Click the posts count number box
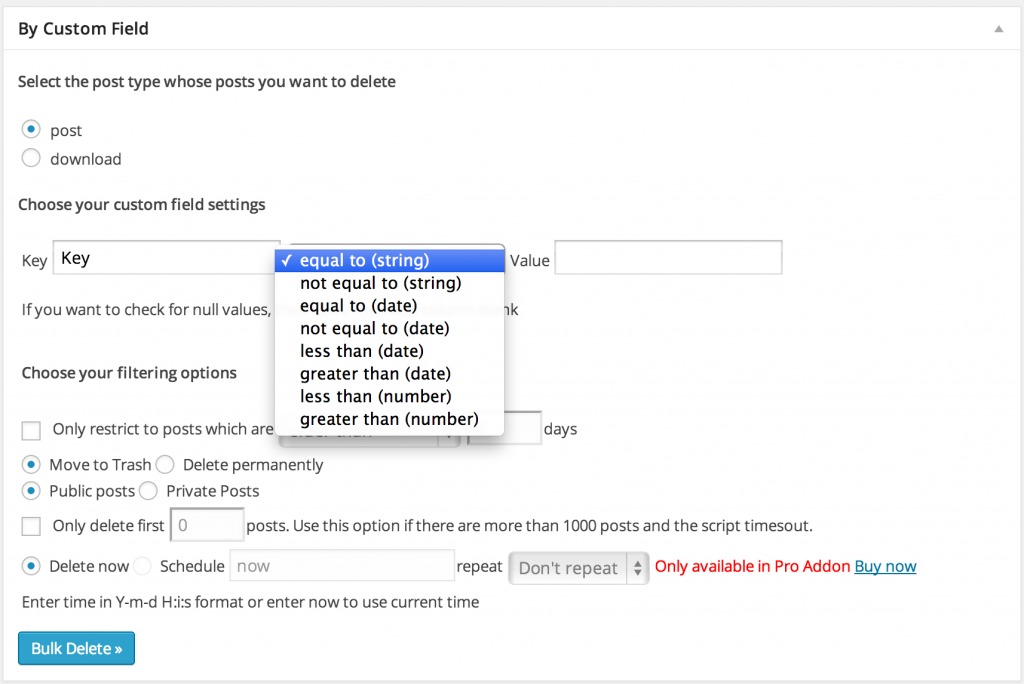 coord(206,524)
